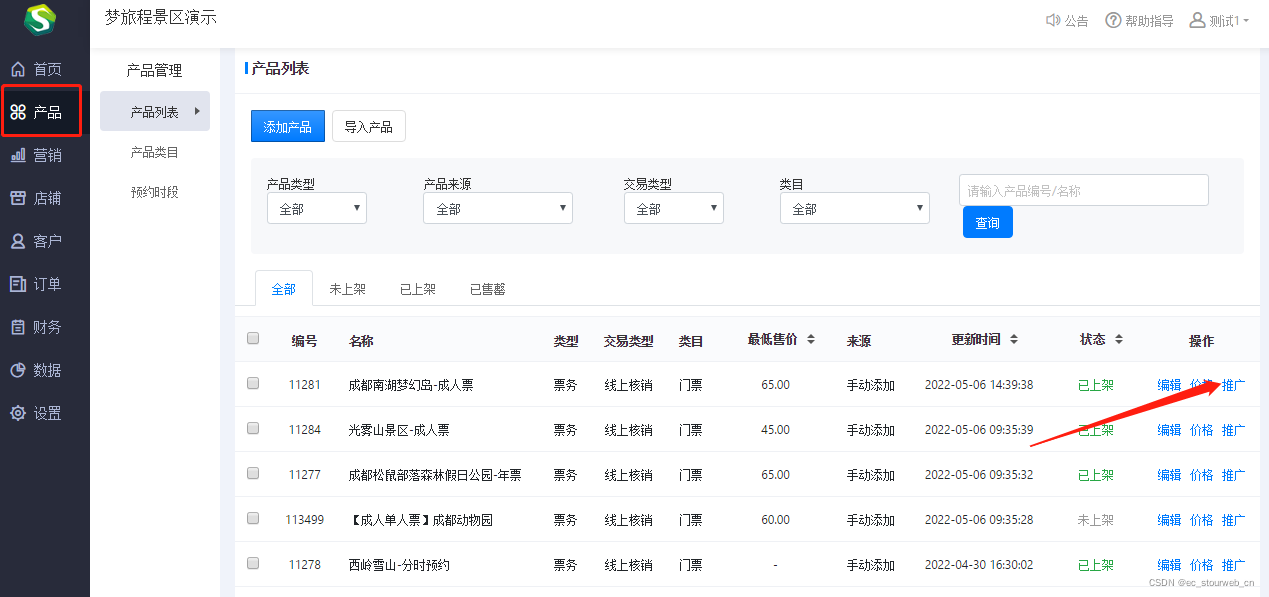Click the 导入产品 button

(x=369, y=127)
